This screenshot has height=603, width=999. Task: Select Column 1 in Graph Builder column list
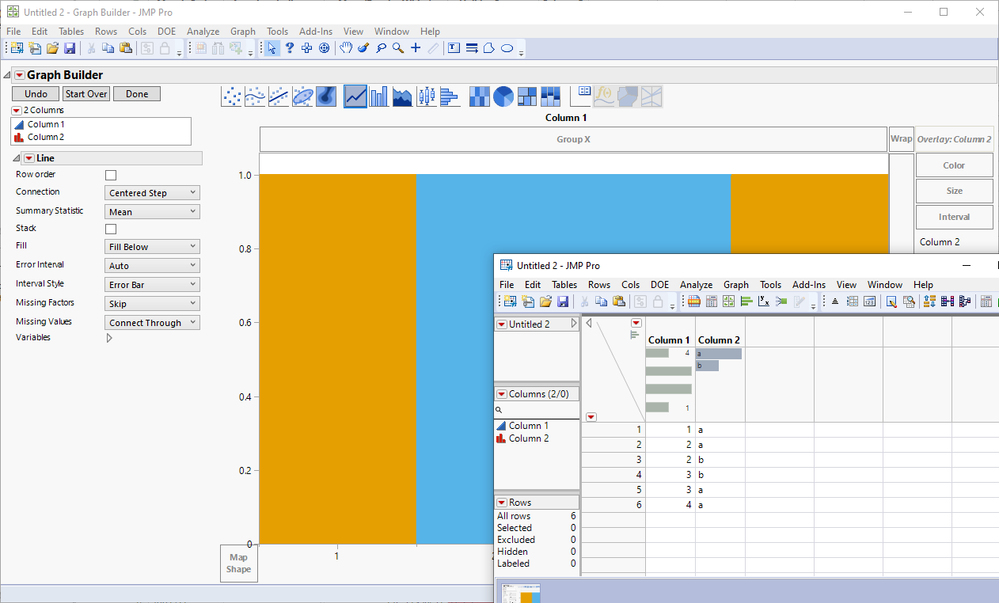tap(46, 124)
